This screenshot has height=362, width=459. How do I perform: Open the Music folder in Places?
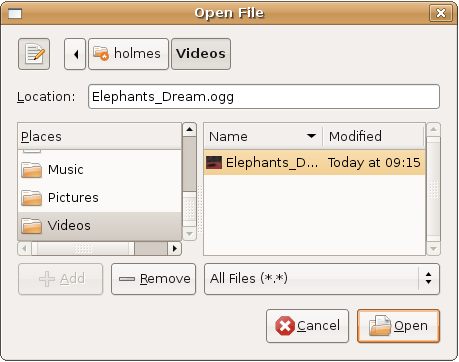point(99,169)
